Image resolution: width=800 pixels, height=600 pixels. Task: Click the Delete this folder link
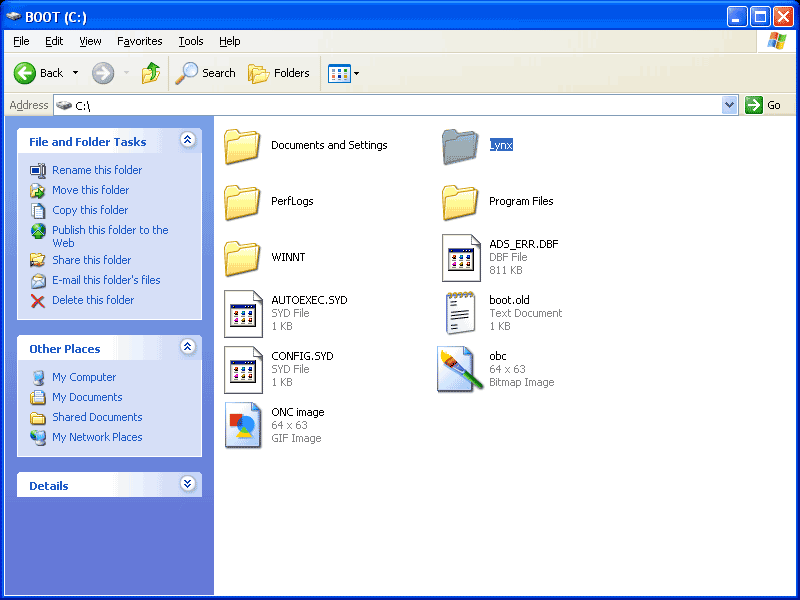tap(93, 300)
